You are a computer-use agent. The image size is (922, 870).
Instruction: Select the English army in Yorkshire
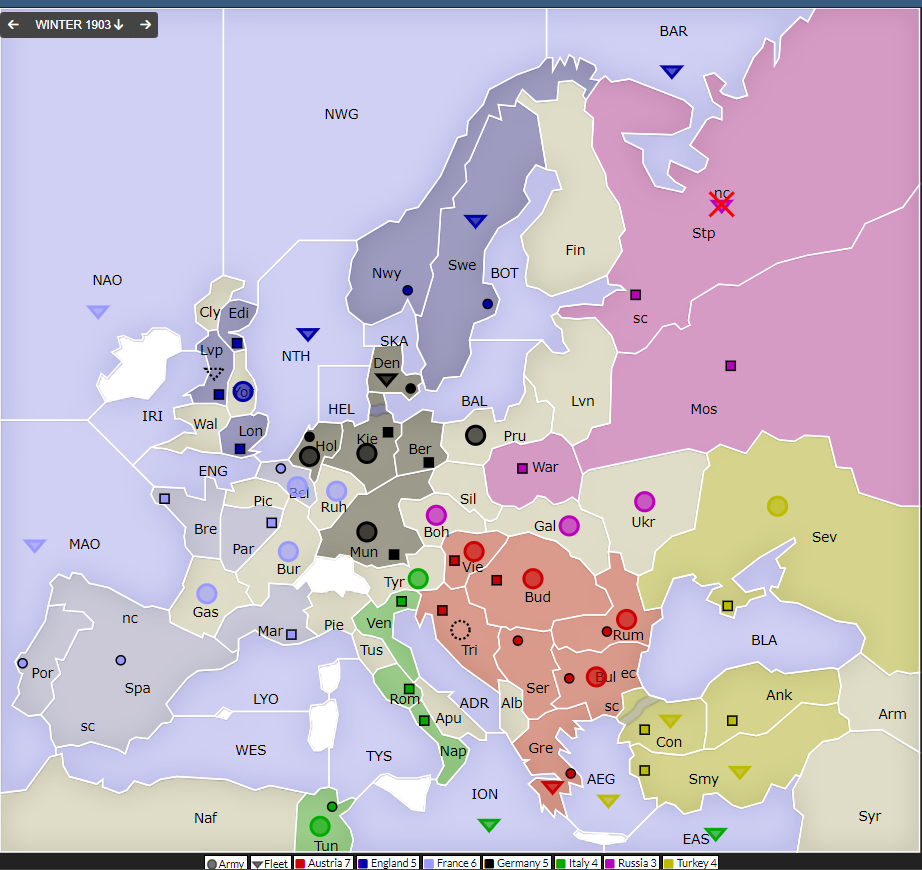click(x=243, y=392)
